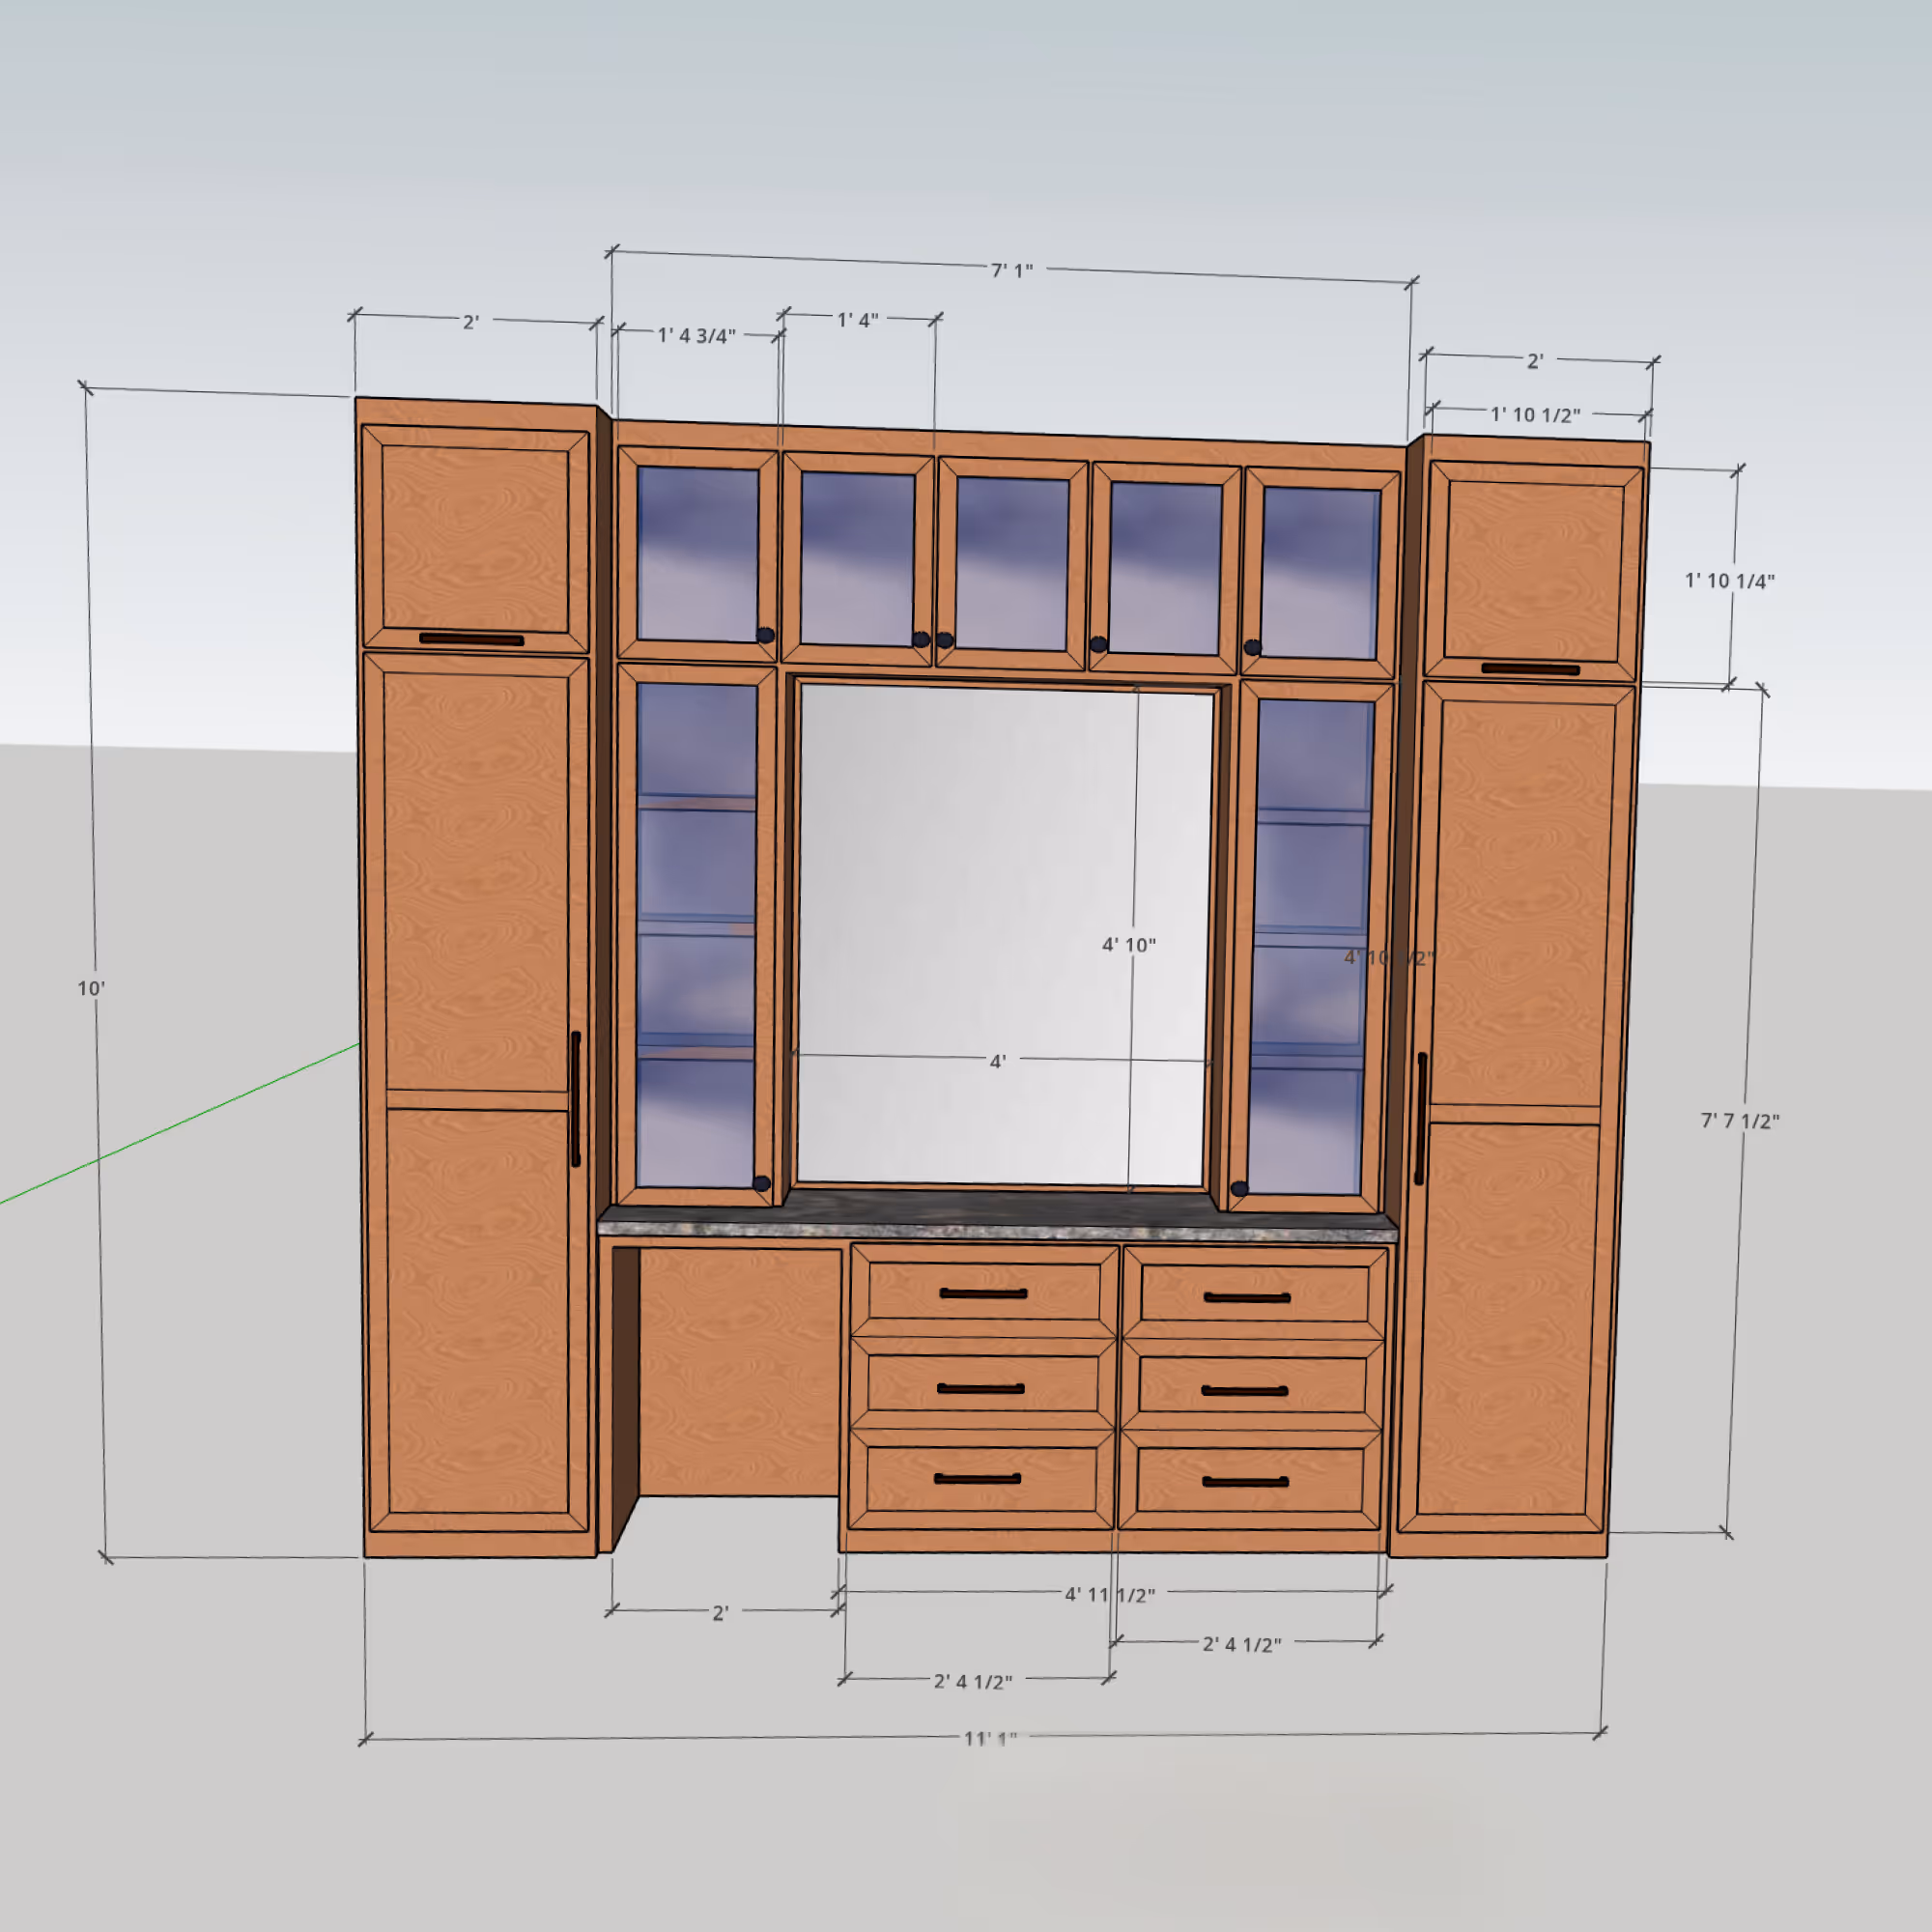The width and height of the screenshot is (1932, 1932).
Task: Select the 10' overall height dimension label
Action: (x=91, y=988)
